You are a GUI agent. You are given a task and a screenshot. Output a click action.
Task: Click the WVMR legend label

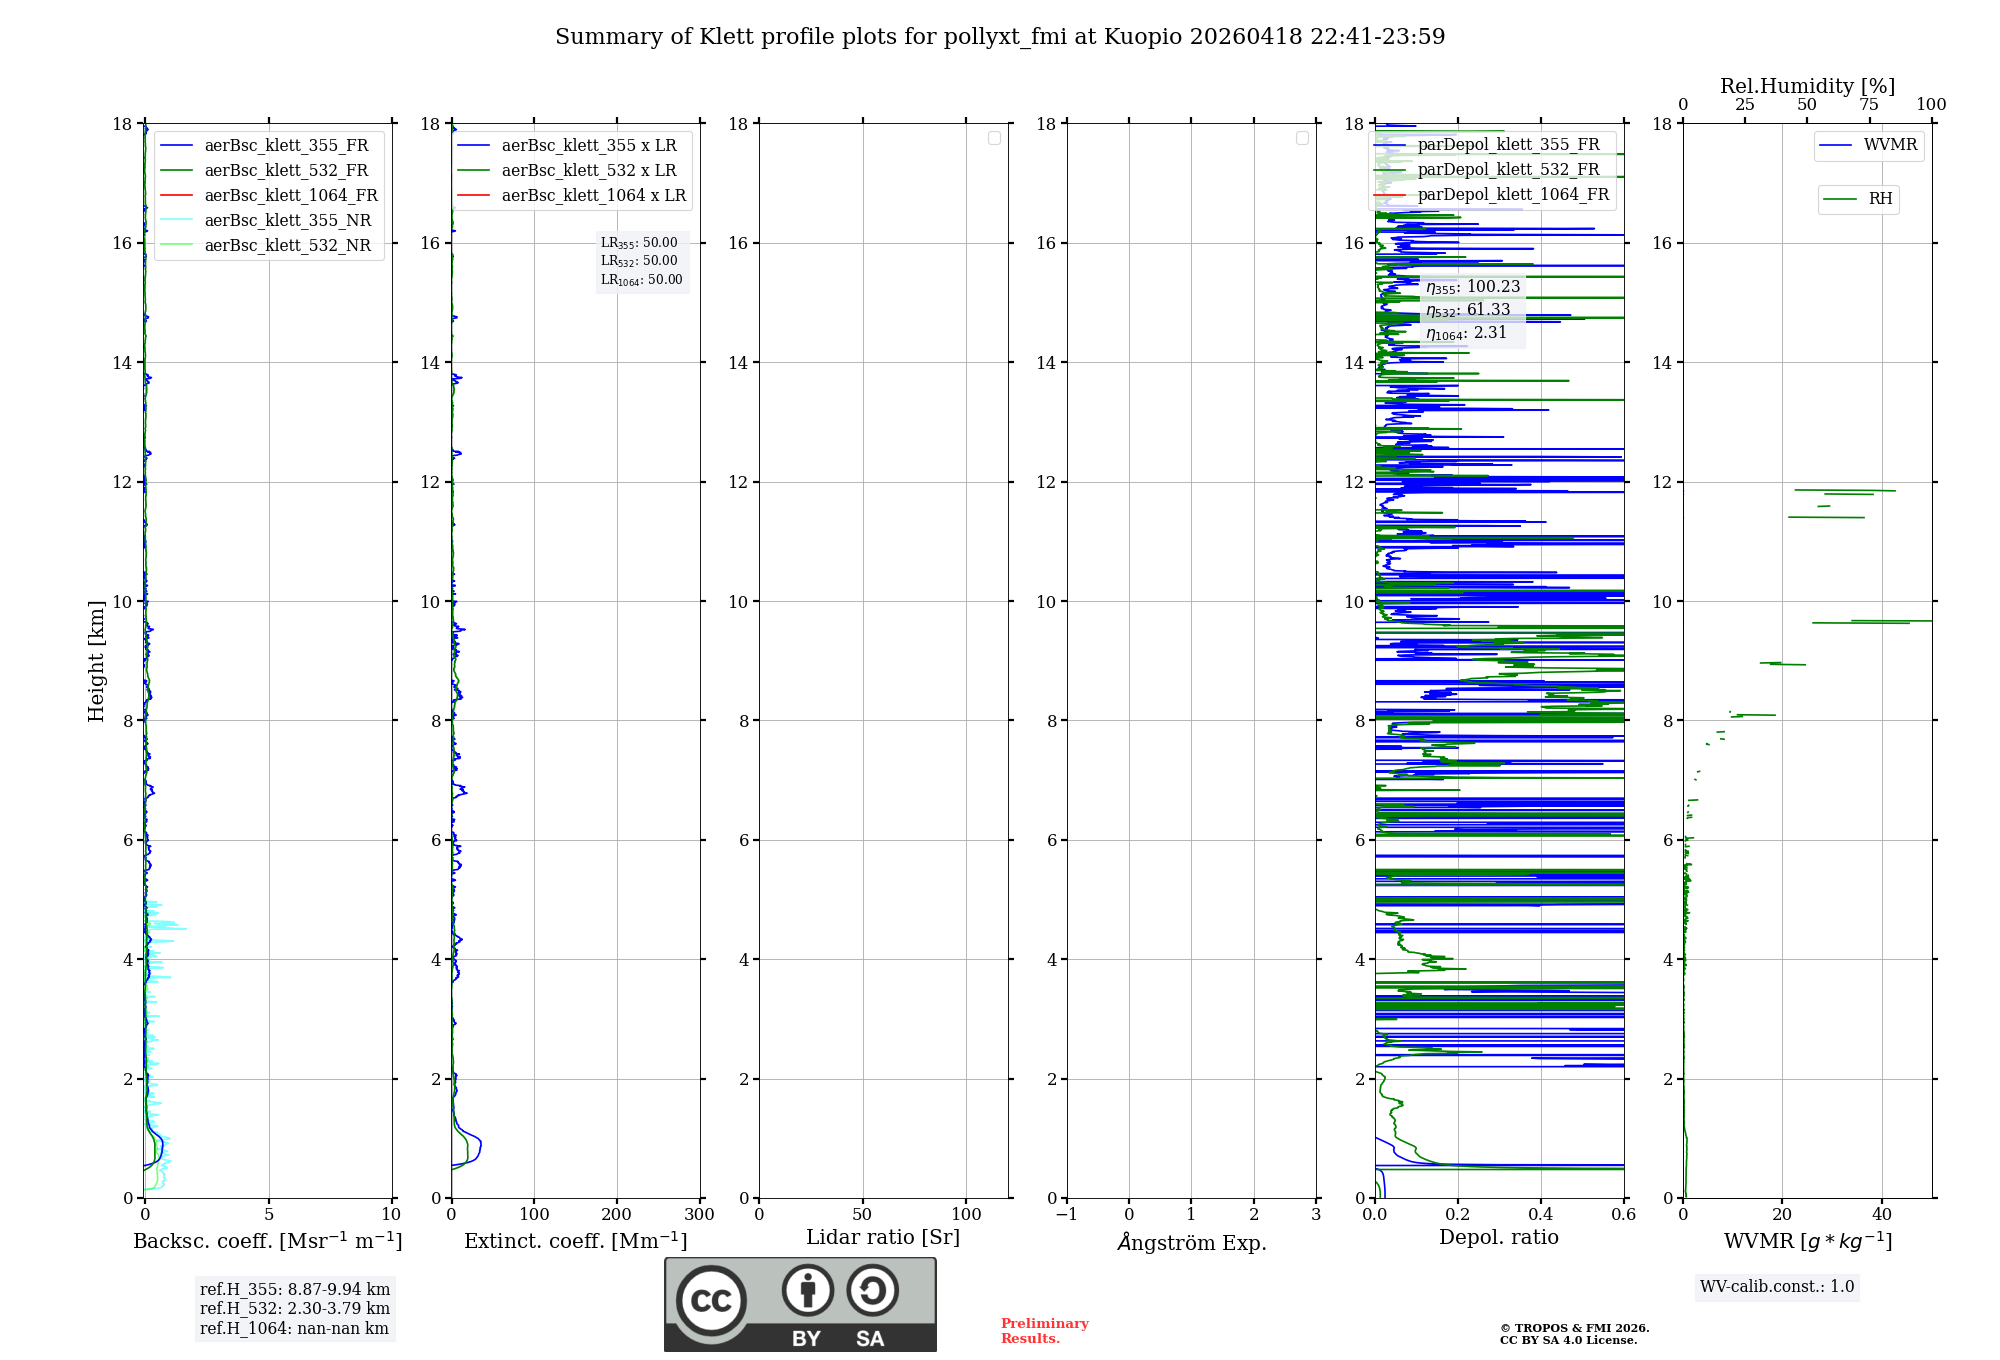[x=1890, y=145]
